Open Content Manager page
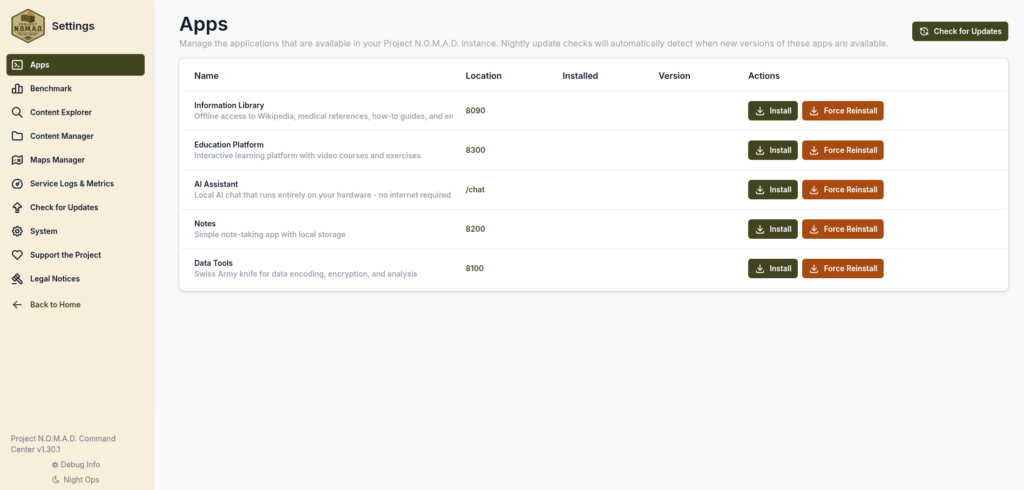1024x490 pixels. coord(76,136)
